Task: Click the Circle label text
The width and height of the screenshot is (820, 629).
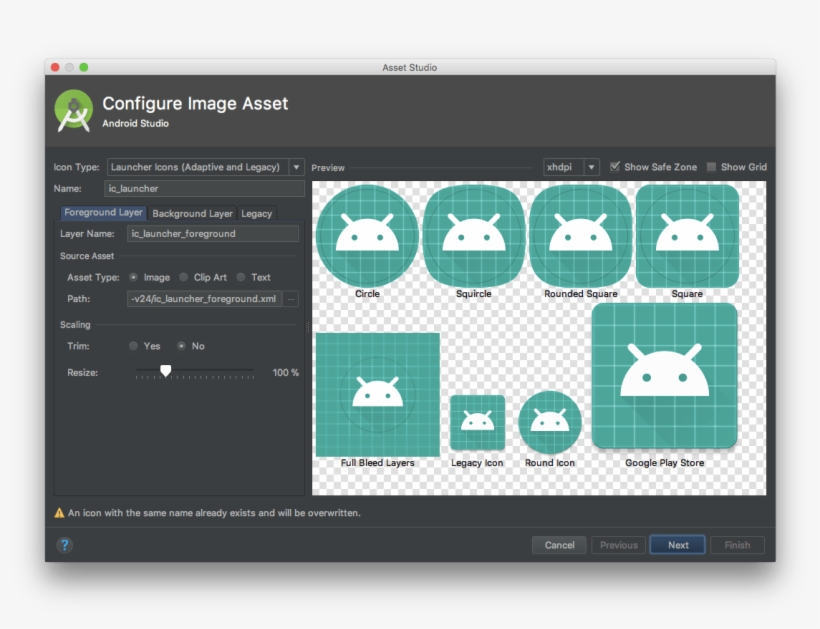Action: (367, 294)
